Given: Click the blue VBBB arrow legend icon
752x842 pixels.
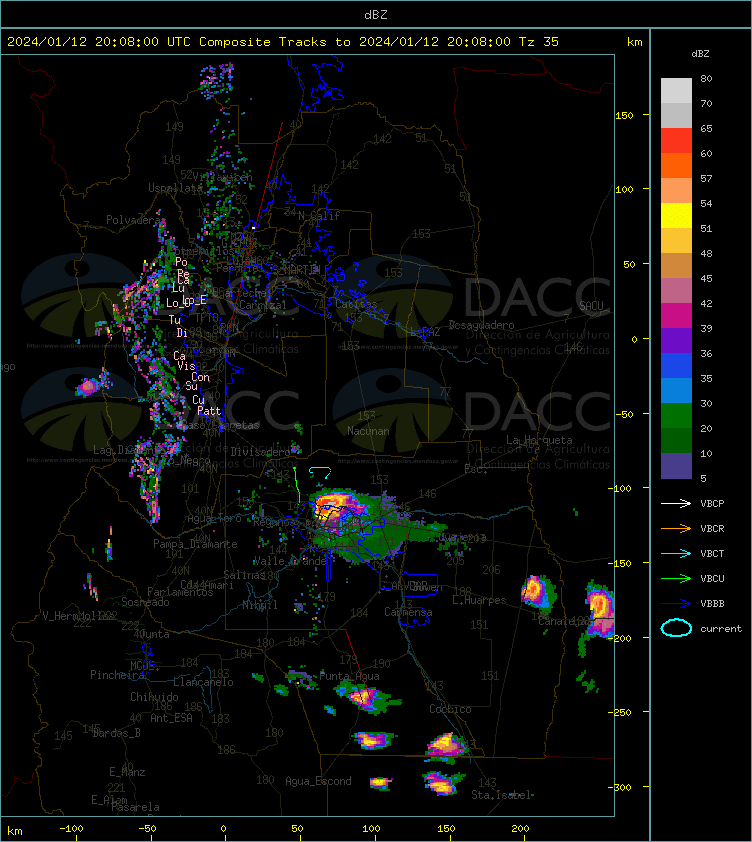Looking at the screenshot, I should click(x=676, y=603).
